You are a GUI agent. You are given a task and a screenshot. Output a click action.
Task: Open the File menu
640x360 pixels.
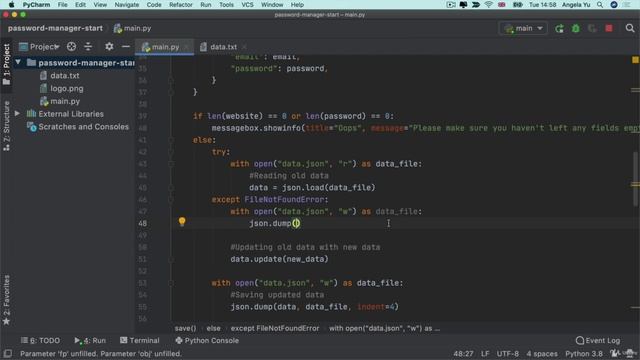click(x=62, y=5)
